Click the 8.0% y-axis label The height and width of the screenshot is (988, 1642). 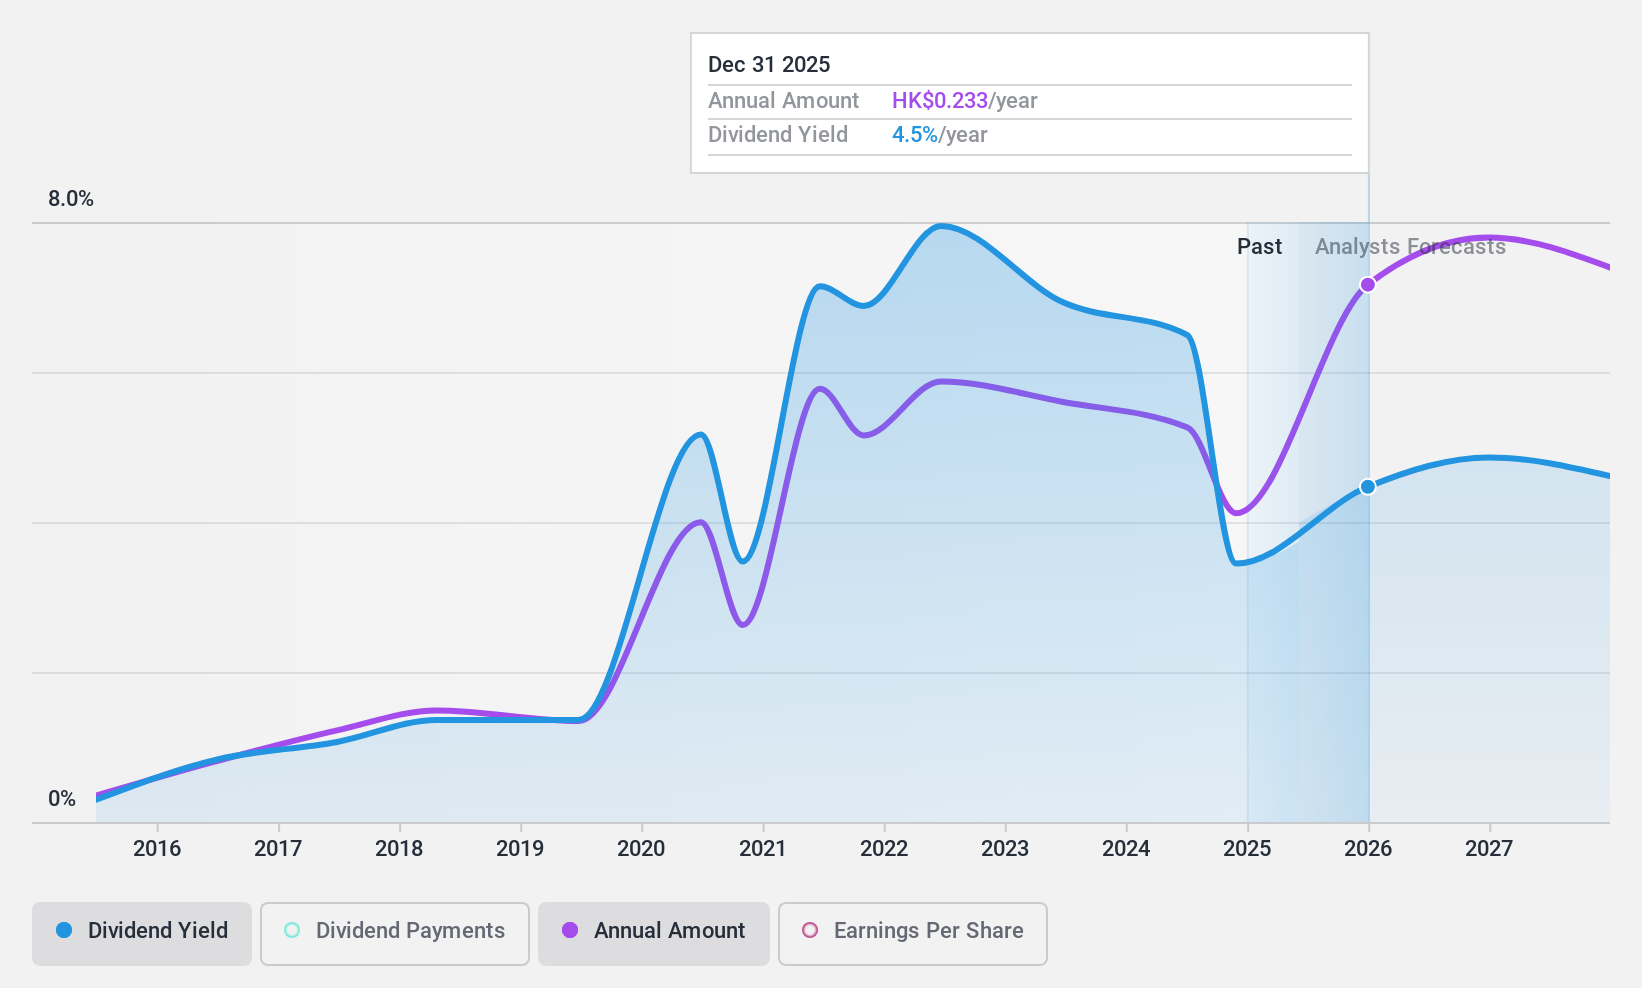point(71,199)
